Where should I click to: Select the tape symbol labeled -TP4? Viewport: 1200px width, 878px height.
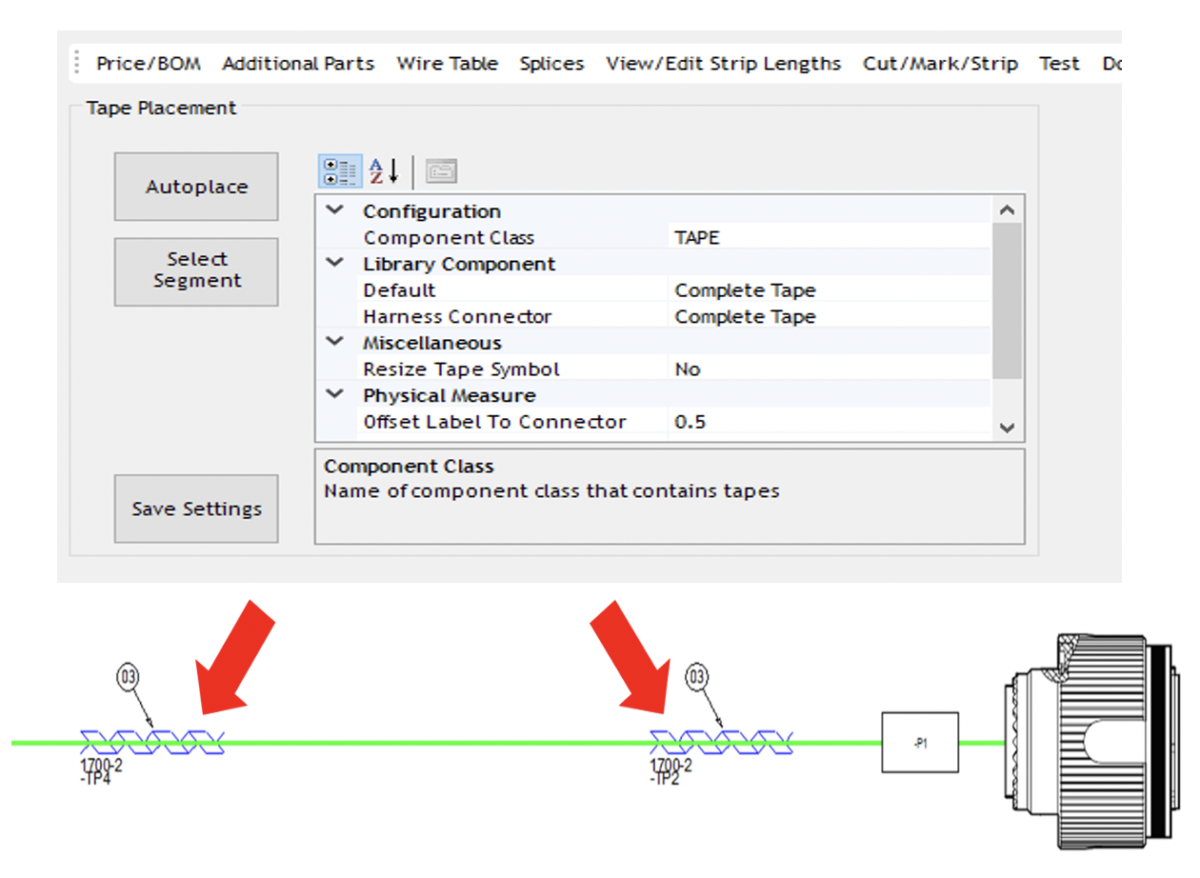point(150,743)
